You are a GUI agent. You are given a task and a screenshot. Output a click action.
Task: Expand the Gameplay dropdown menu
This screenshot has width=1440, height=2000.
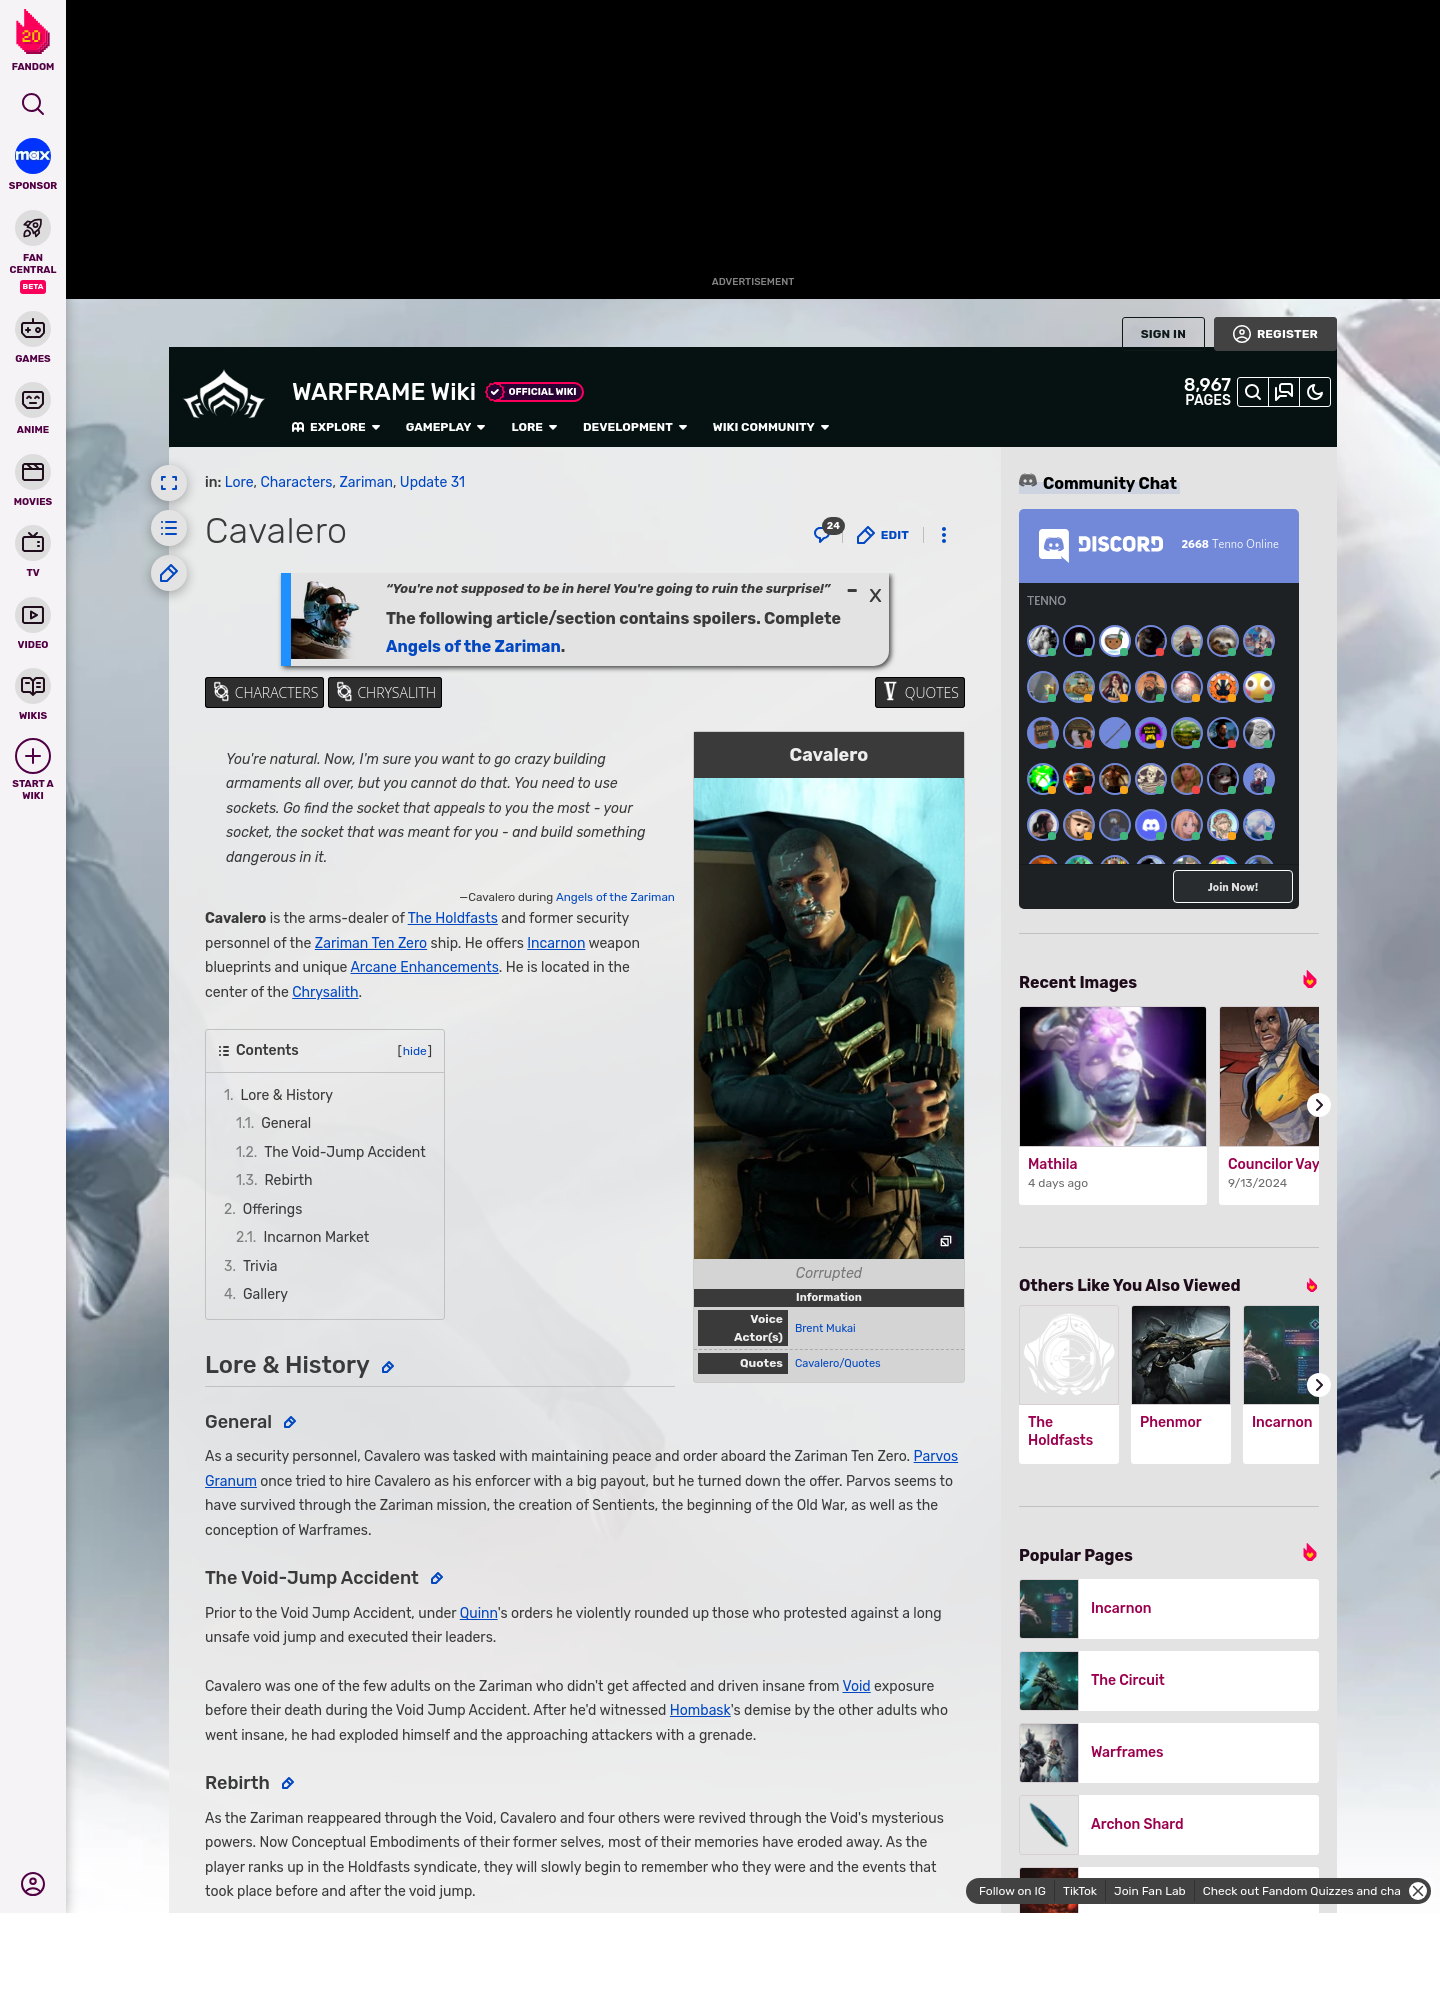445,427
